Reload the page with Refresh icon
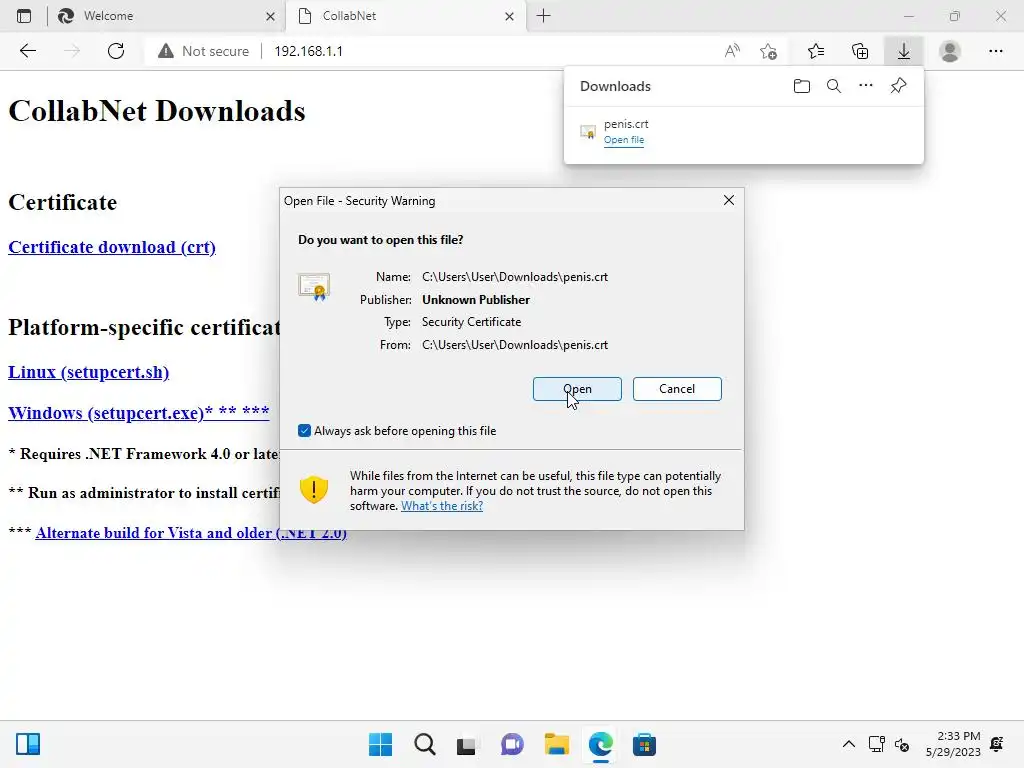 tap(116, 51)
